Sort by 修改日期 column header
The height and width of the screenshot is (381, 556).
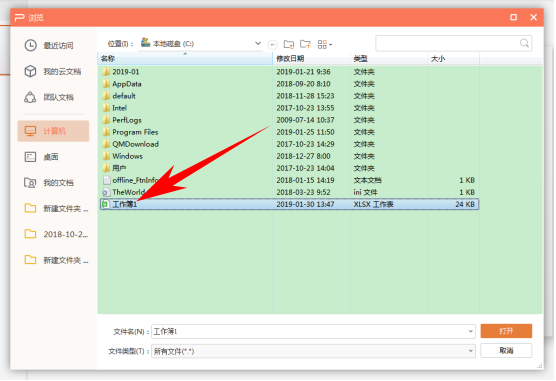[311, 59]
